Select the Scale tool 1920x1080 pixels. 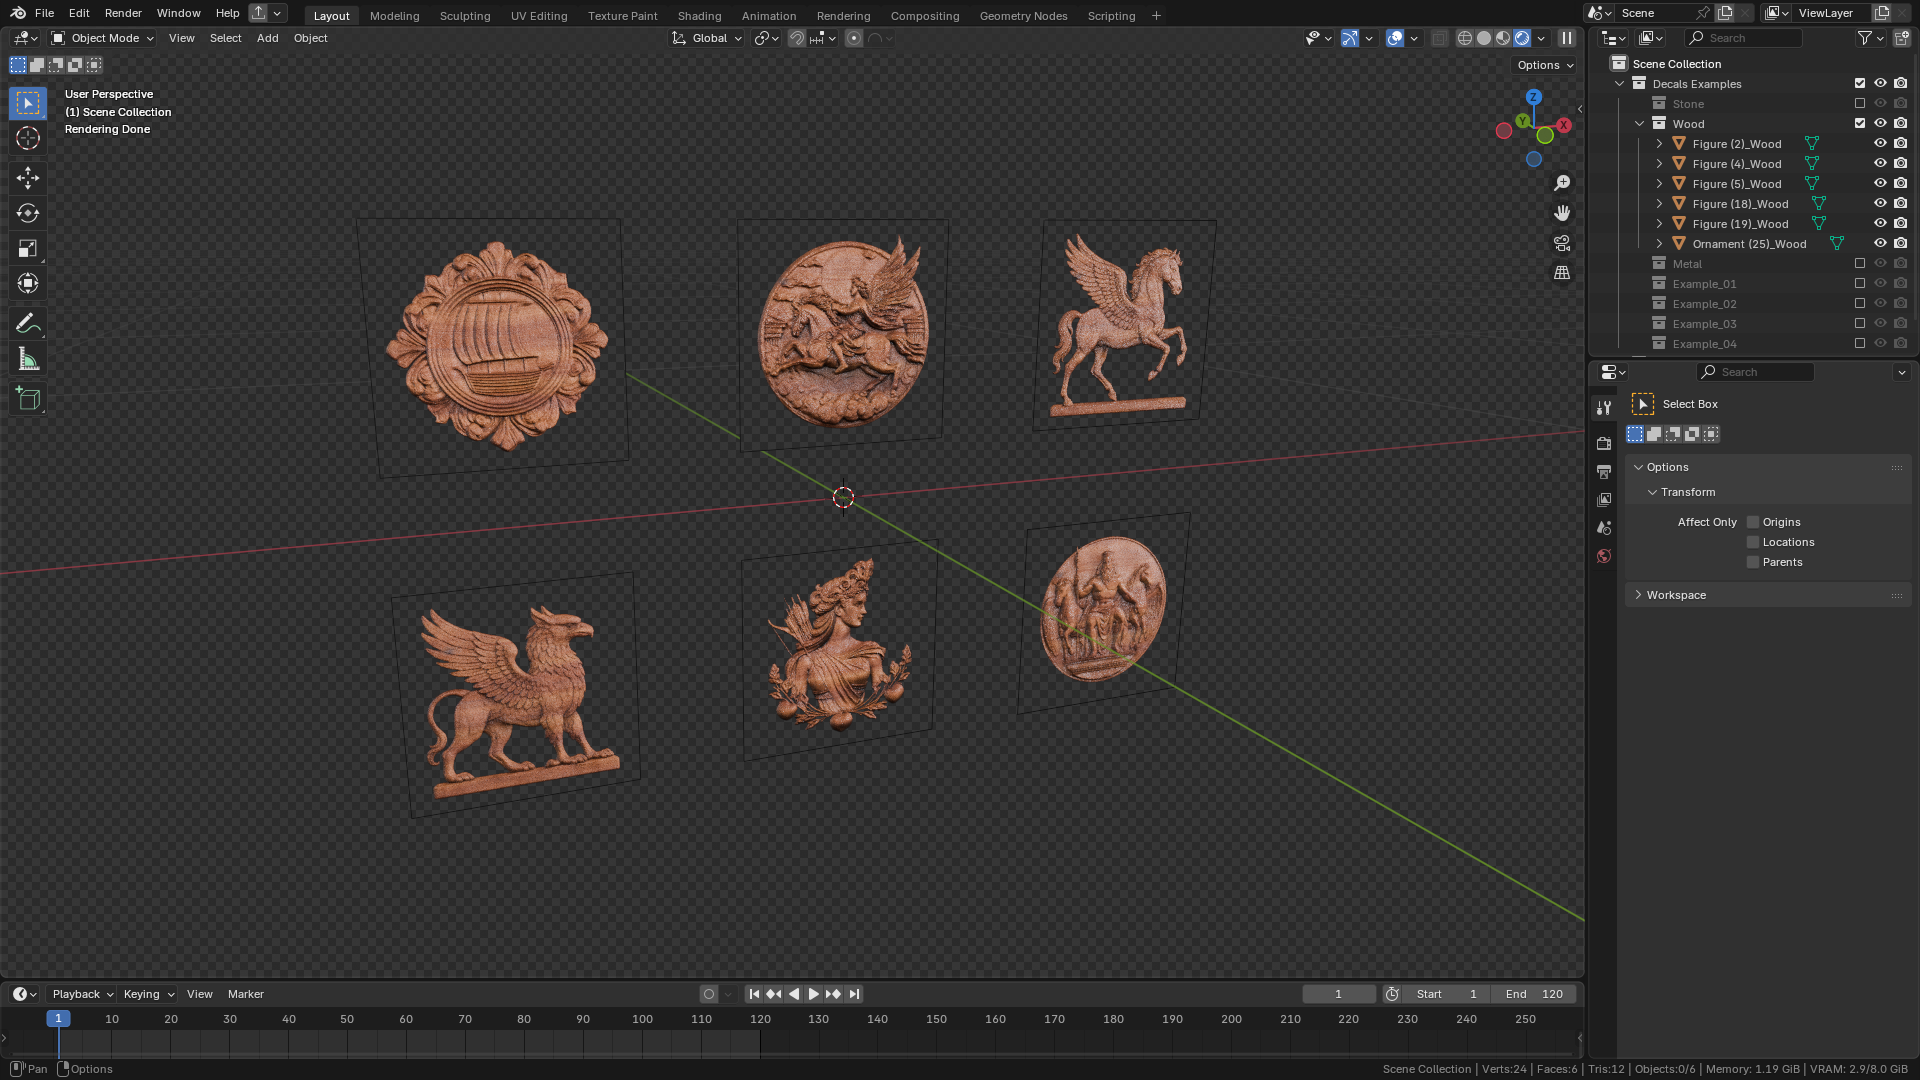(28, 248)
